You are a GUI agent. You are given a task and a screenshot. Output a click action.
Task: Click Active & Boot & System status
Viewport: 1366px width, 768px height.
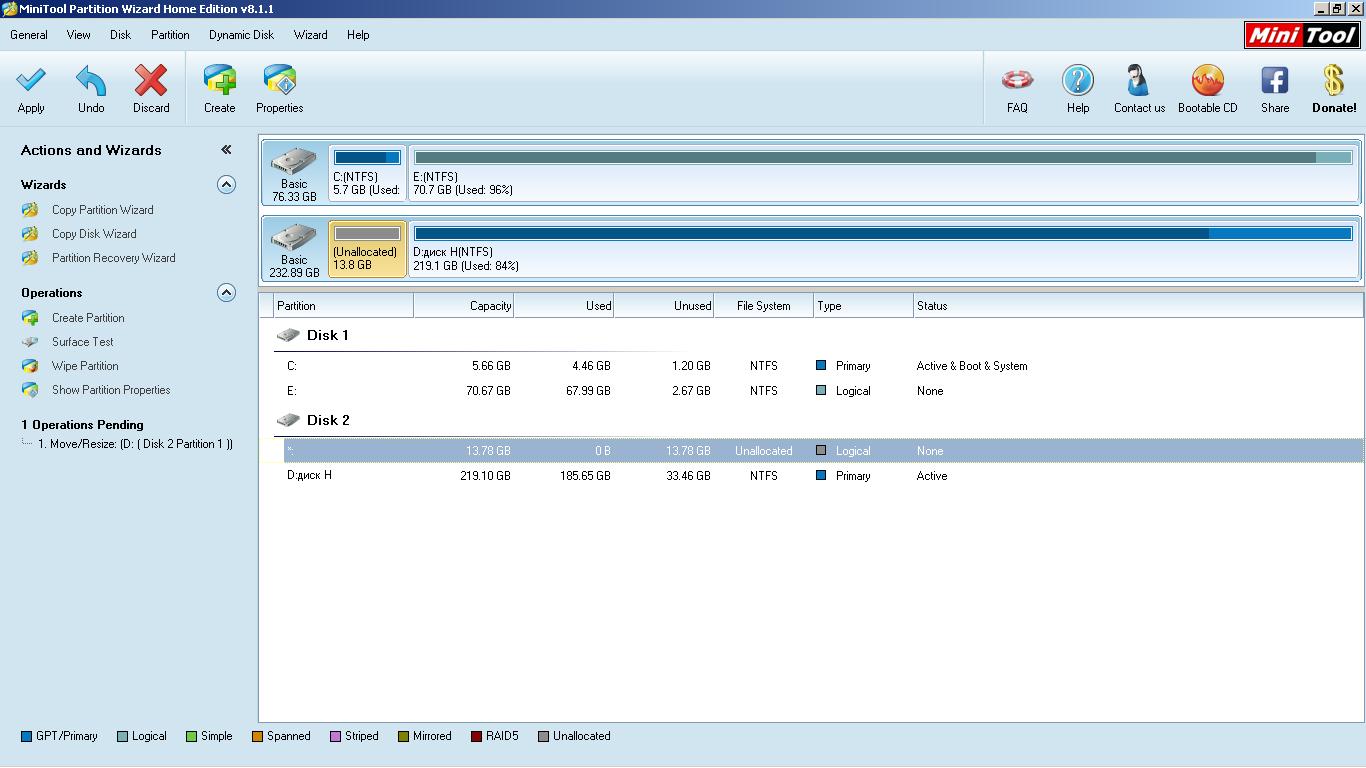point(972,366)
